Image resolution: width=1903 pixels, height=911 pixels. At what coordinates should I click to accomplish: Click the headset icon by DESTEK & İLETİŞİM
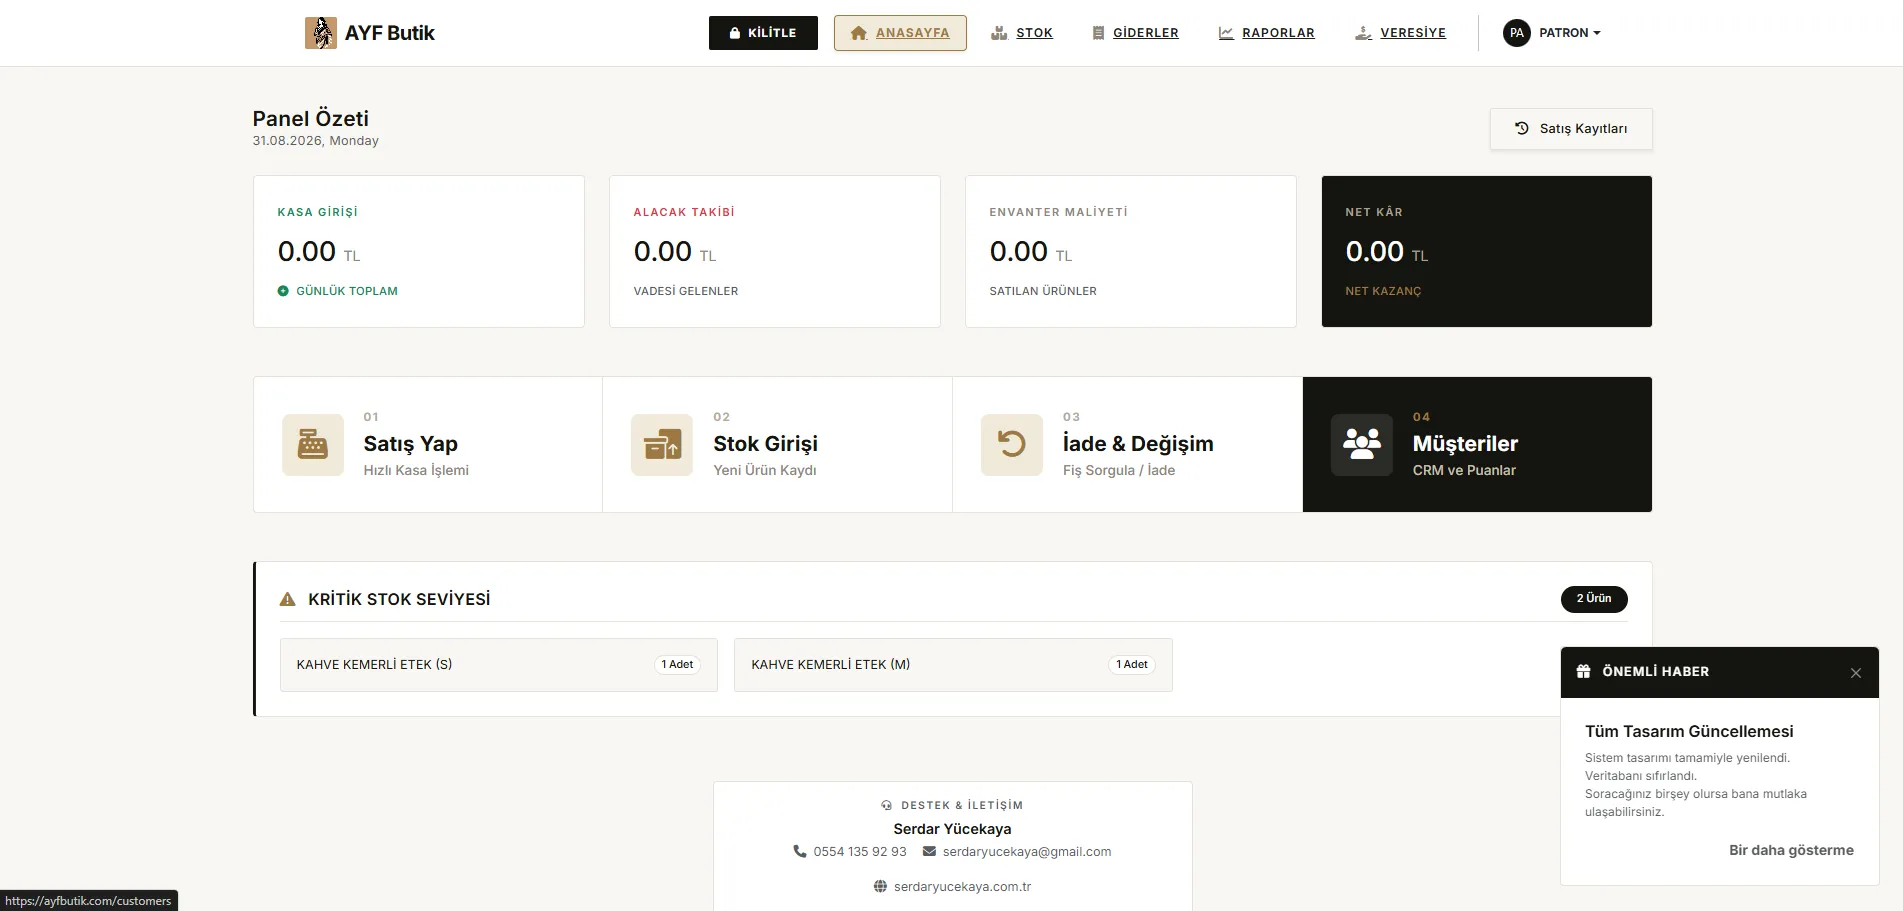886,805
